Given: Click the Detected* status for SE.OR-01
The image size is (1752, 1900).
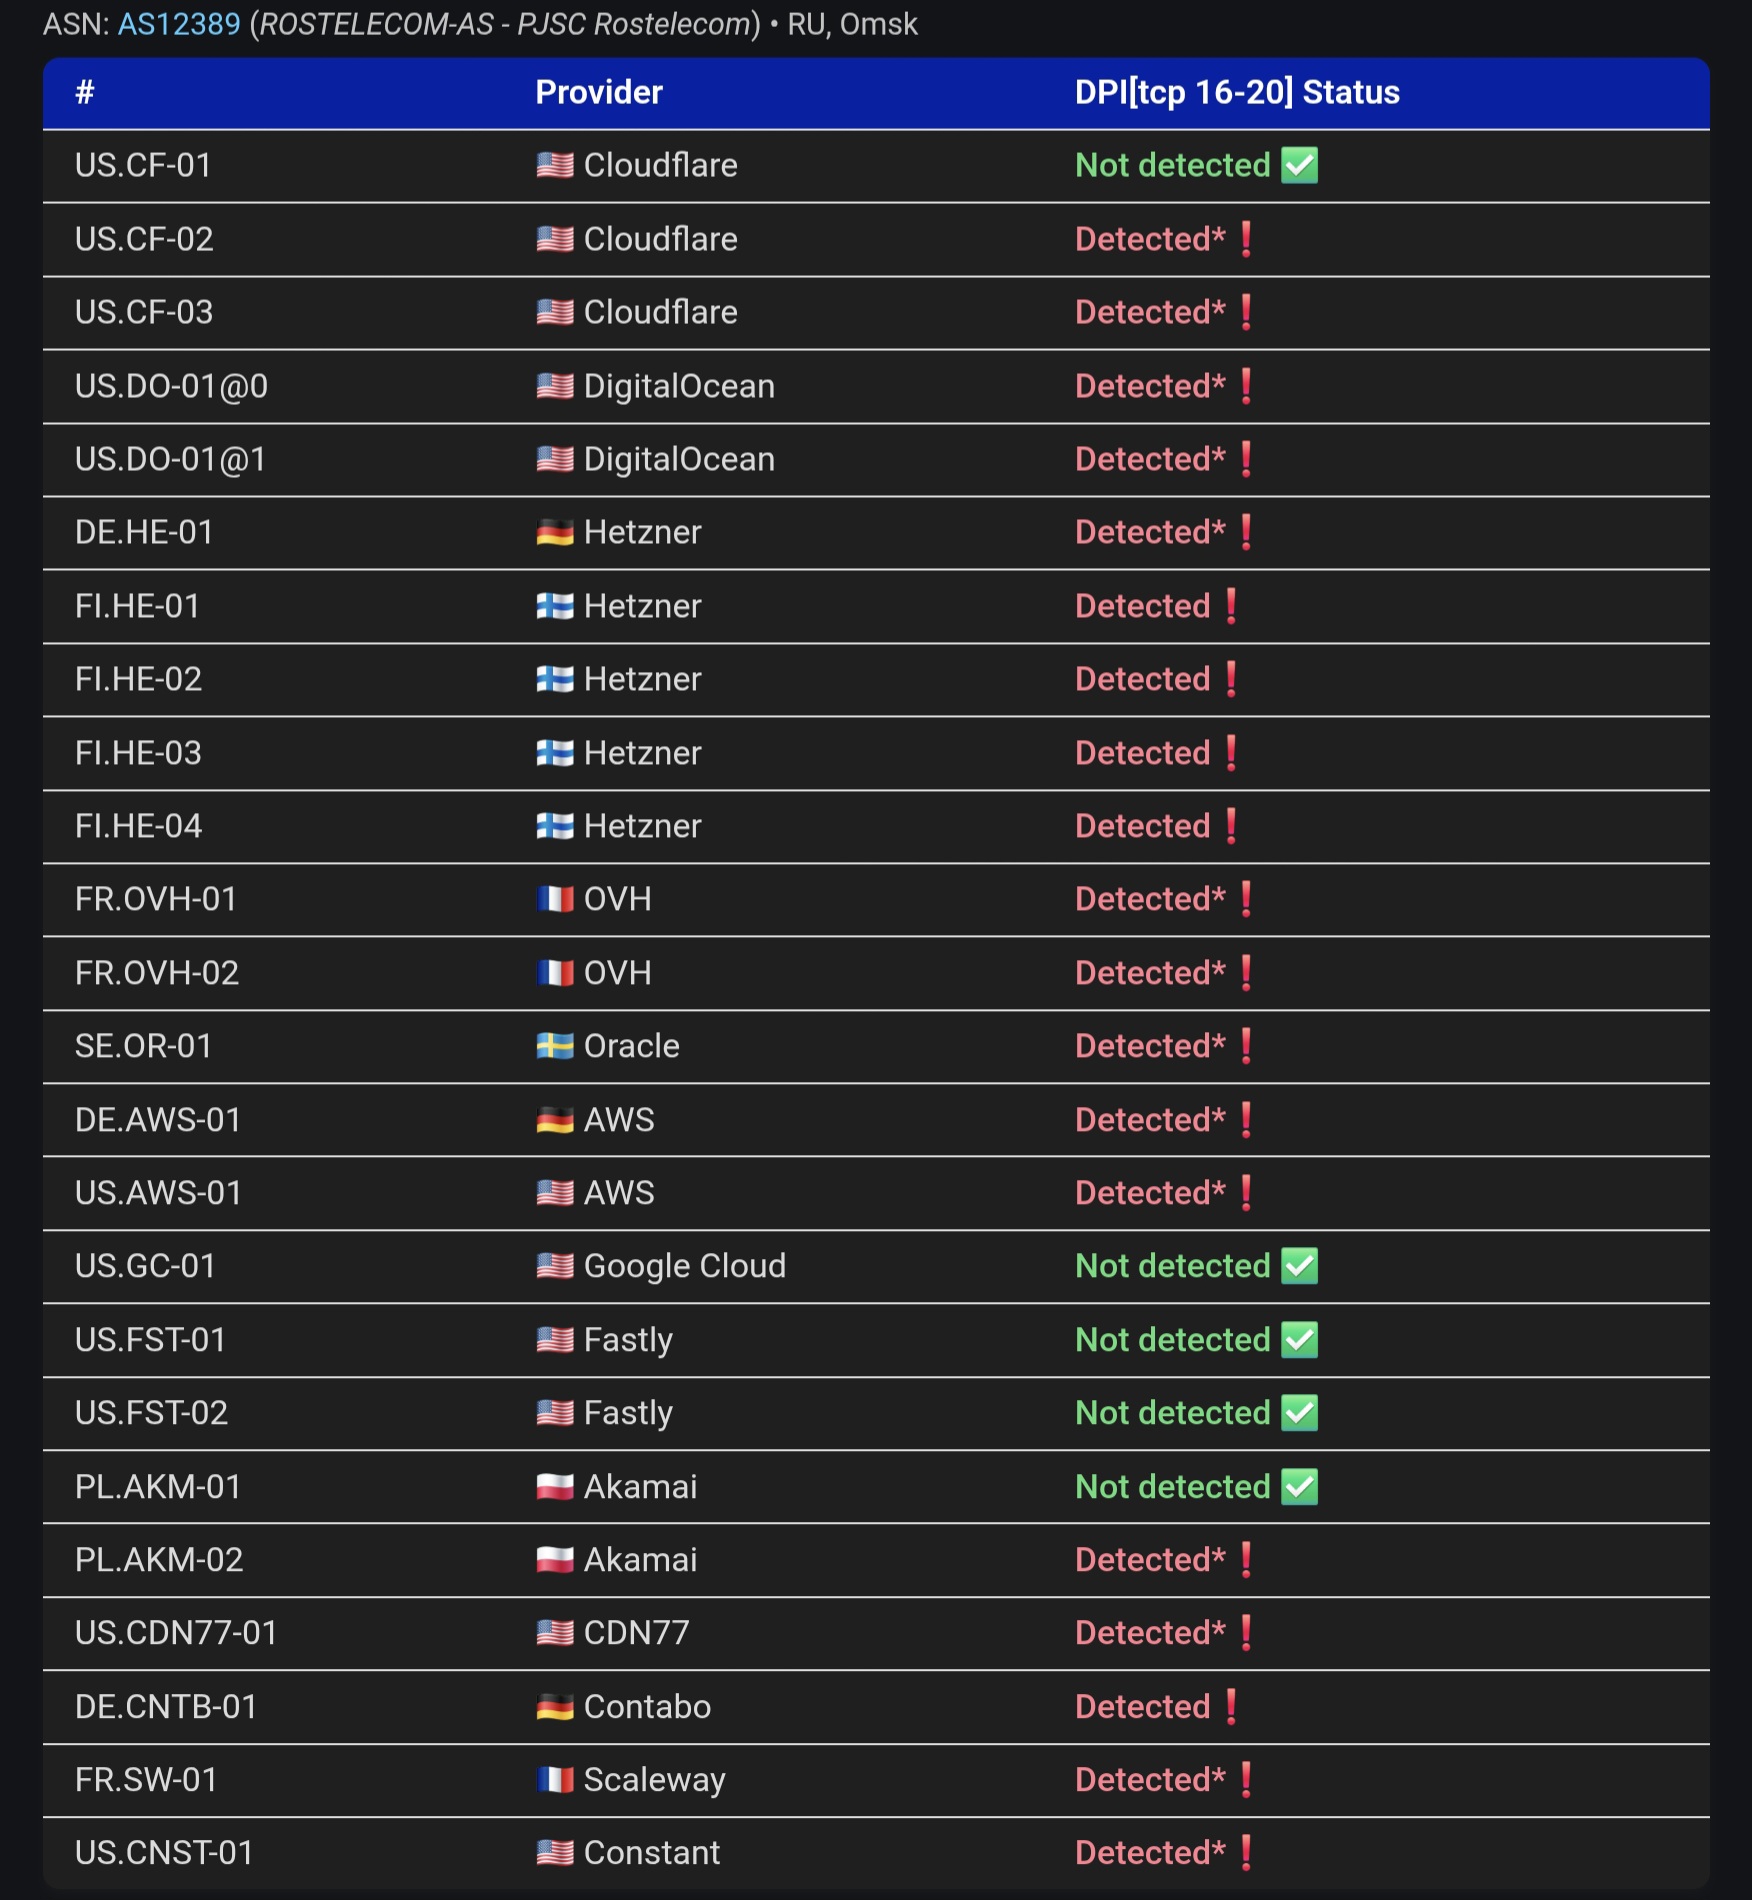Looking at the screenshot, I should [x=1149, y=1046].
